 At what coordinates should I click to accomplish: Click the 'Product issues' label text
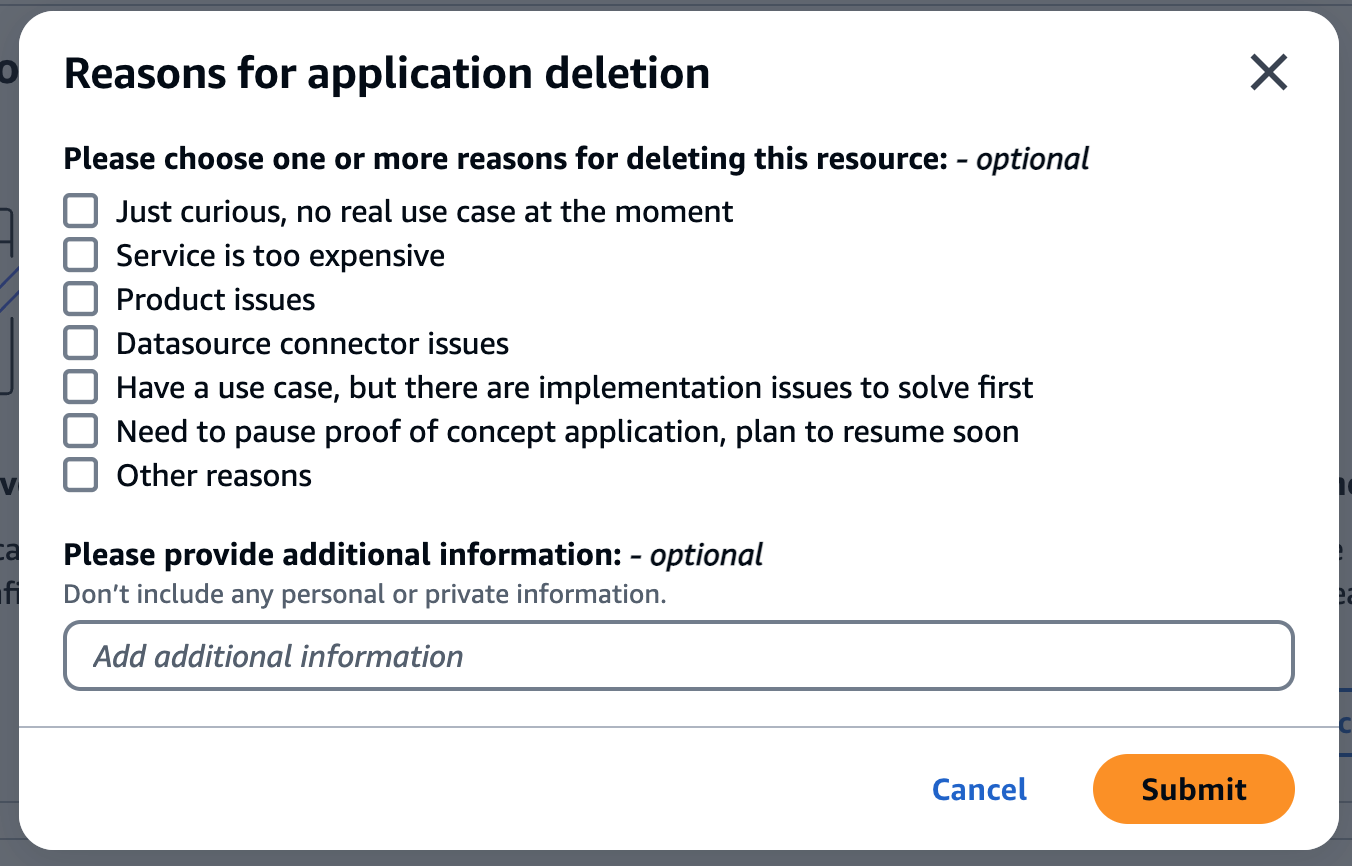pos(215,300)
